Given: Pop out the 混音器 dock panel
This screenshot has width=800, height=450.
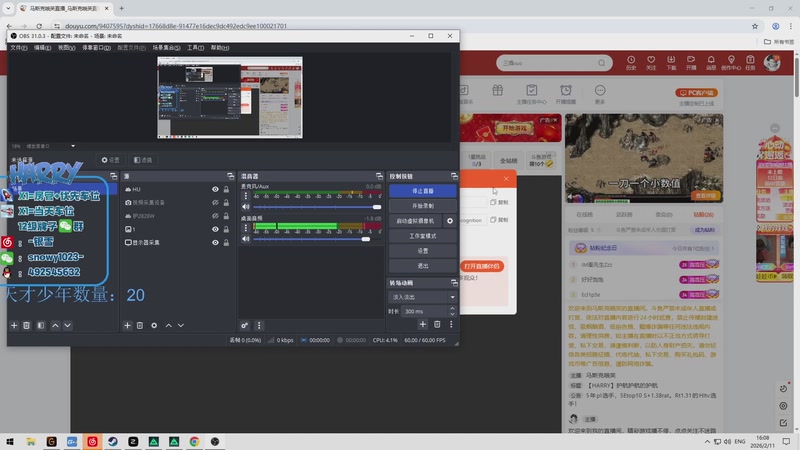Looking at the screenshot, I should click(379, 176).
